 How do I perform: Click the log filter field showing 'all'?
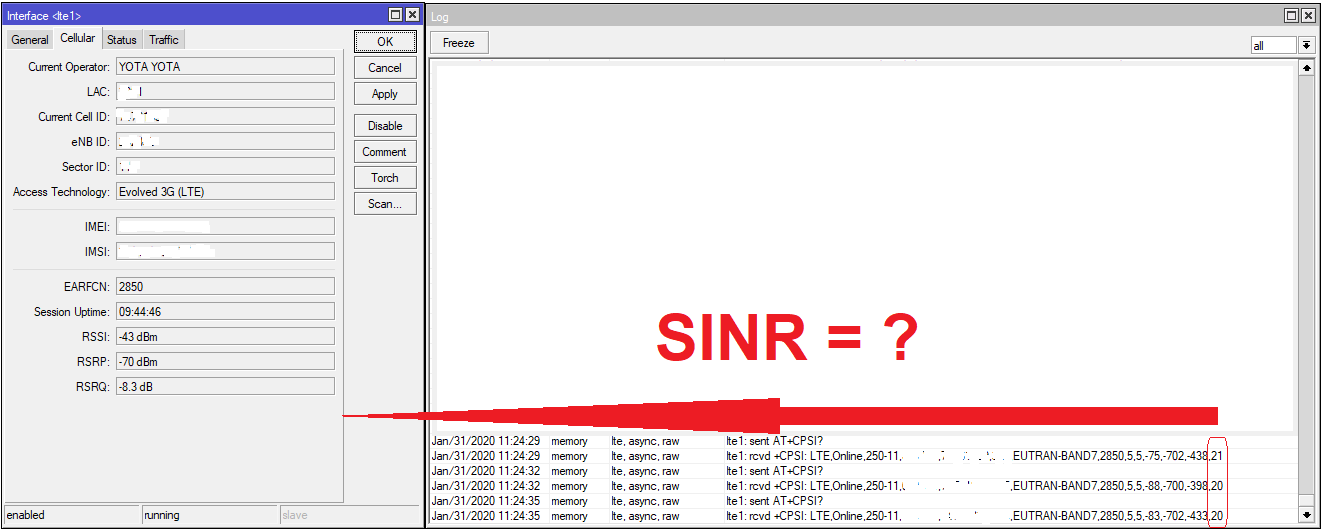click(x=1273, y=45)
